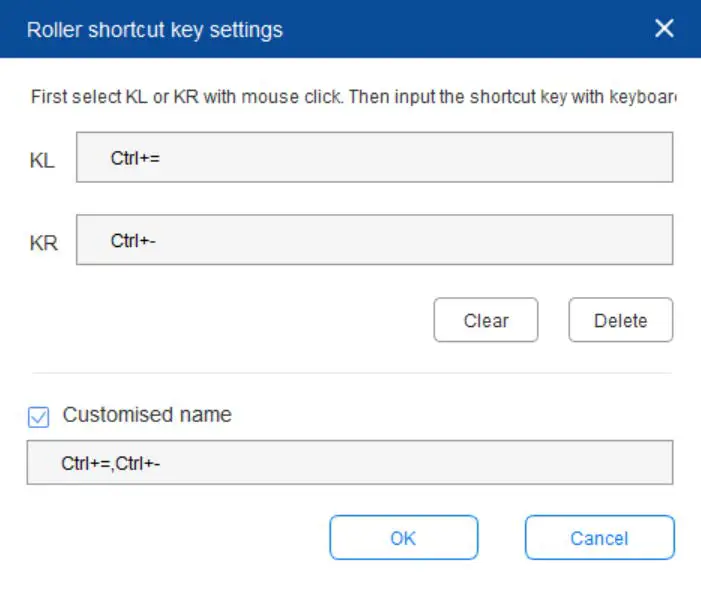Viewport: 701px width, 589px height.
Task: Click empty right end of KL field
Action: coord(630,158)
